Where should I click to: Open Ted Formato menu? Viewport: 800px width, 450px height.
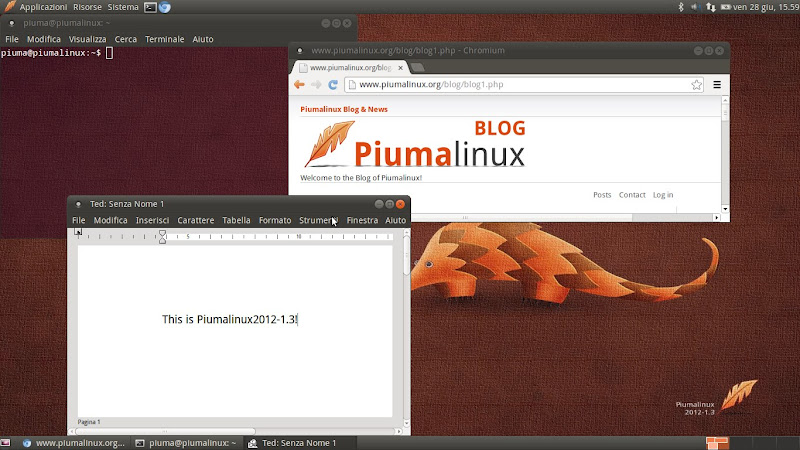(x=275, y=220)
